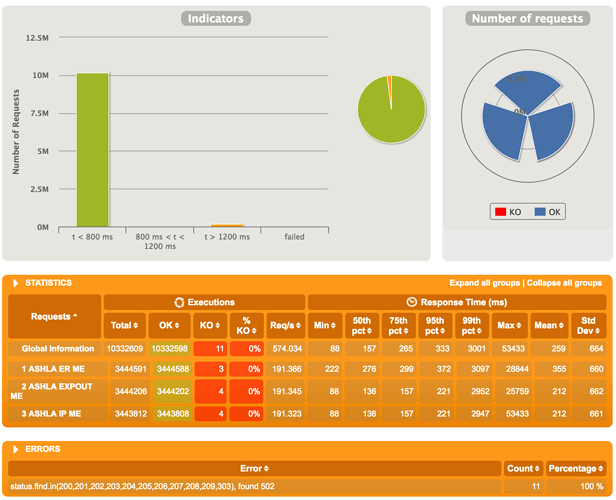Toggle the Requests column ascending sort
Image resolution: width=616 pixels, height=500 pixels.
coord(54,317)
